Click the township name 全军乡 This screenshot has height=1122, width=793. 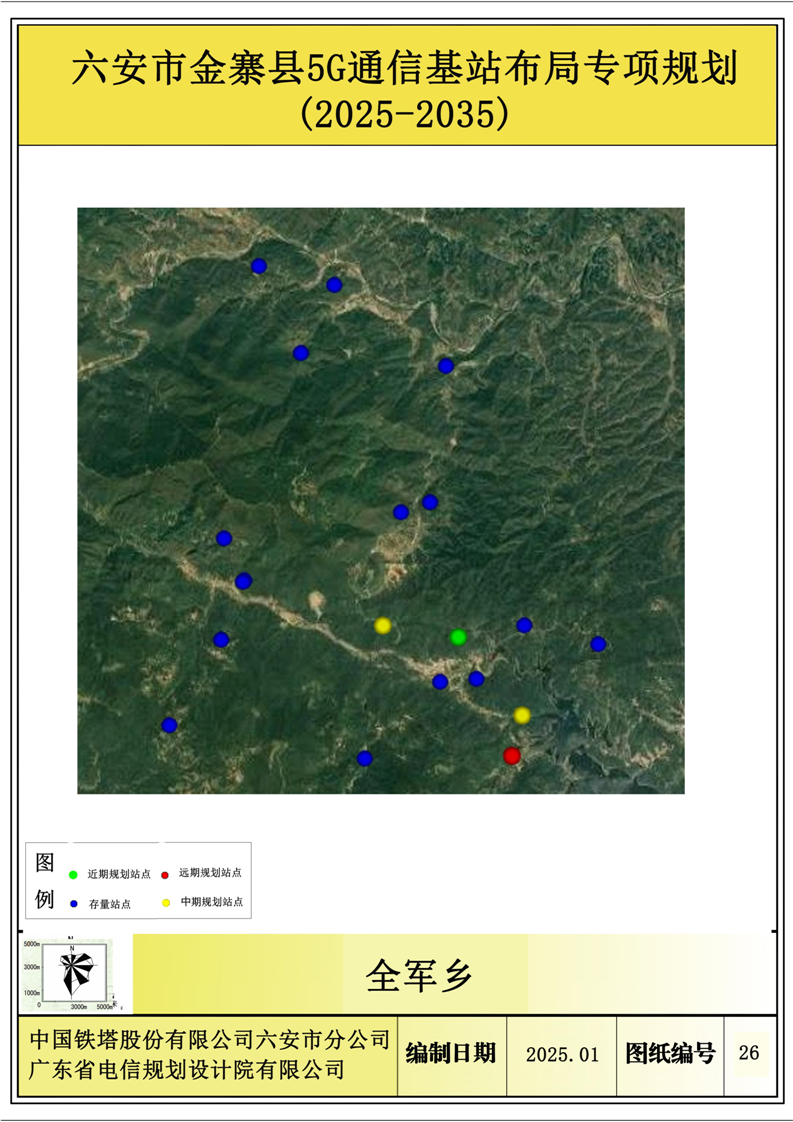tap(419, 976)
